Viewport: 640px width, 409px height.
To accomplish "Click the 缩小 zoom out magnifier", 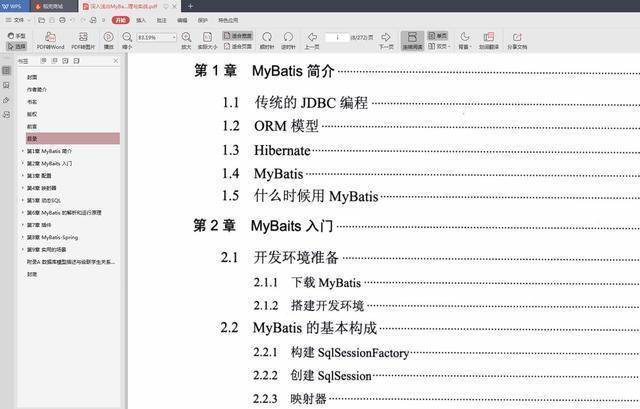I will pyautogui.click(x=127, y=37).
